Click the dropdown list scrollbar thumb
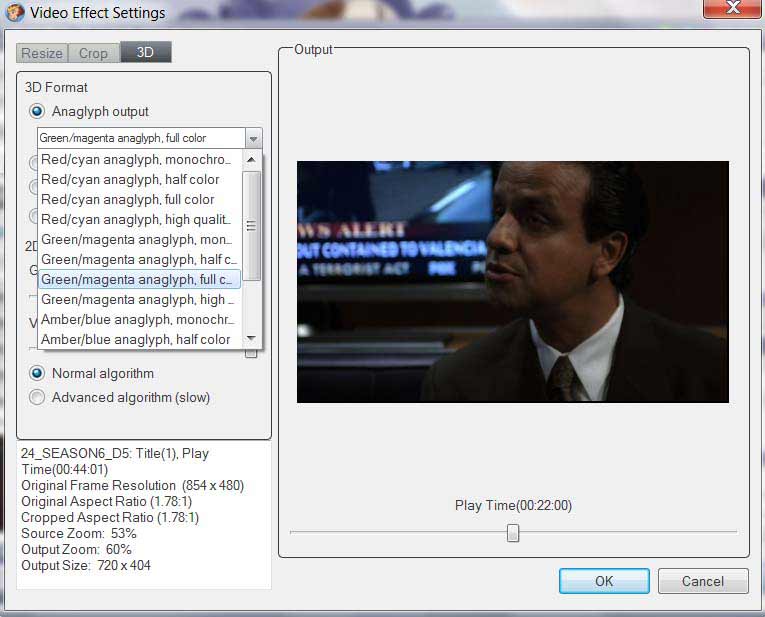765x617 pixels. pos(251,226)
